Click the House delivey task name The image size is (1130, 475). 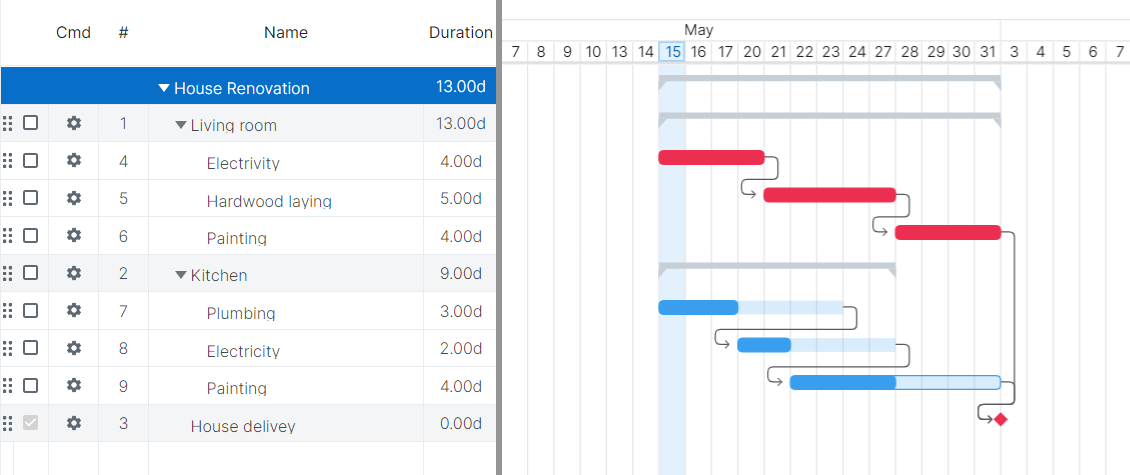[243, 426]
